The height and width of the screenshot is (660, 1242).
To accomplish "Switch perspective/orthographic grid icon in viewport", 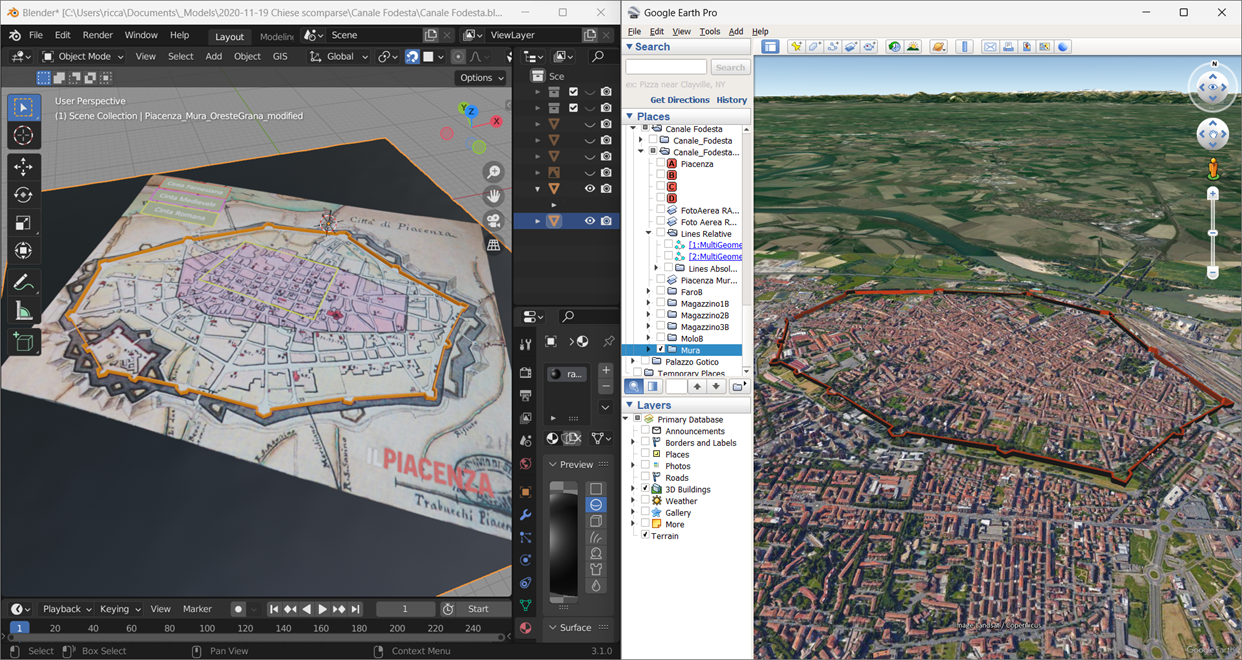I will (493, 245).
